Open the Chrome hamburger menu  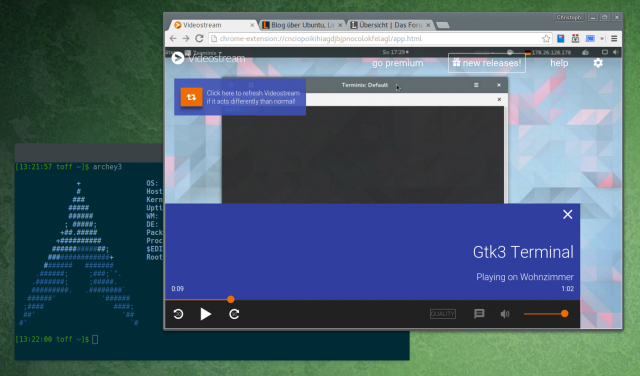(614, 38)
